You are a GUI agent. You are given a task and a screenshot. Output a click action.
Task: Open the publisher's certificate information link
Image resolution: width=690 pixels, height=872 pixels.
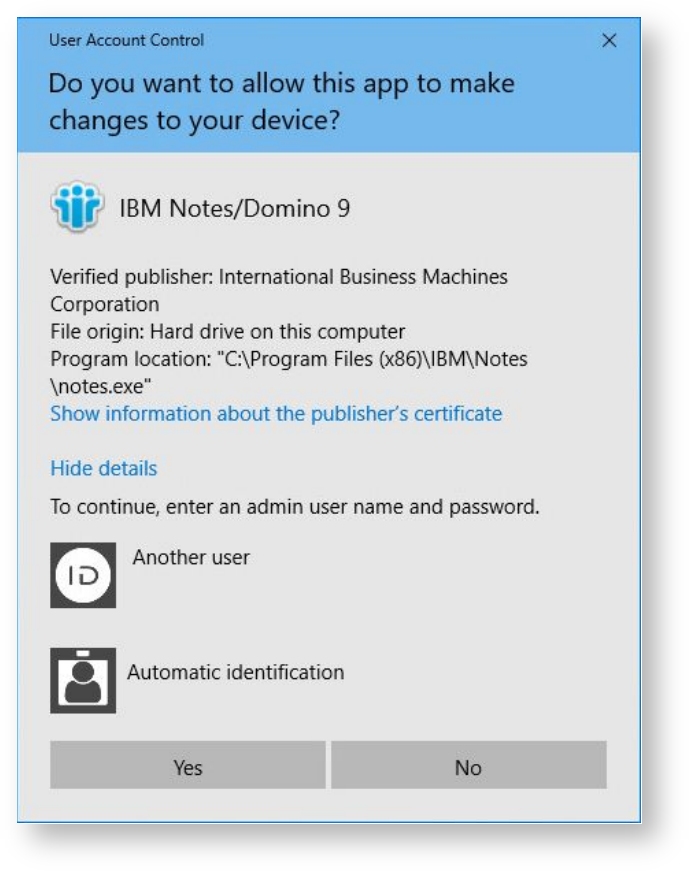pyautogui.click(x=276, y=413)
